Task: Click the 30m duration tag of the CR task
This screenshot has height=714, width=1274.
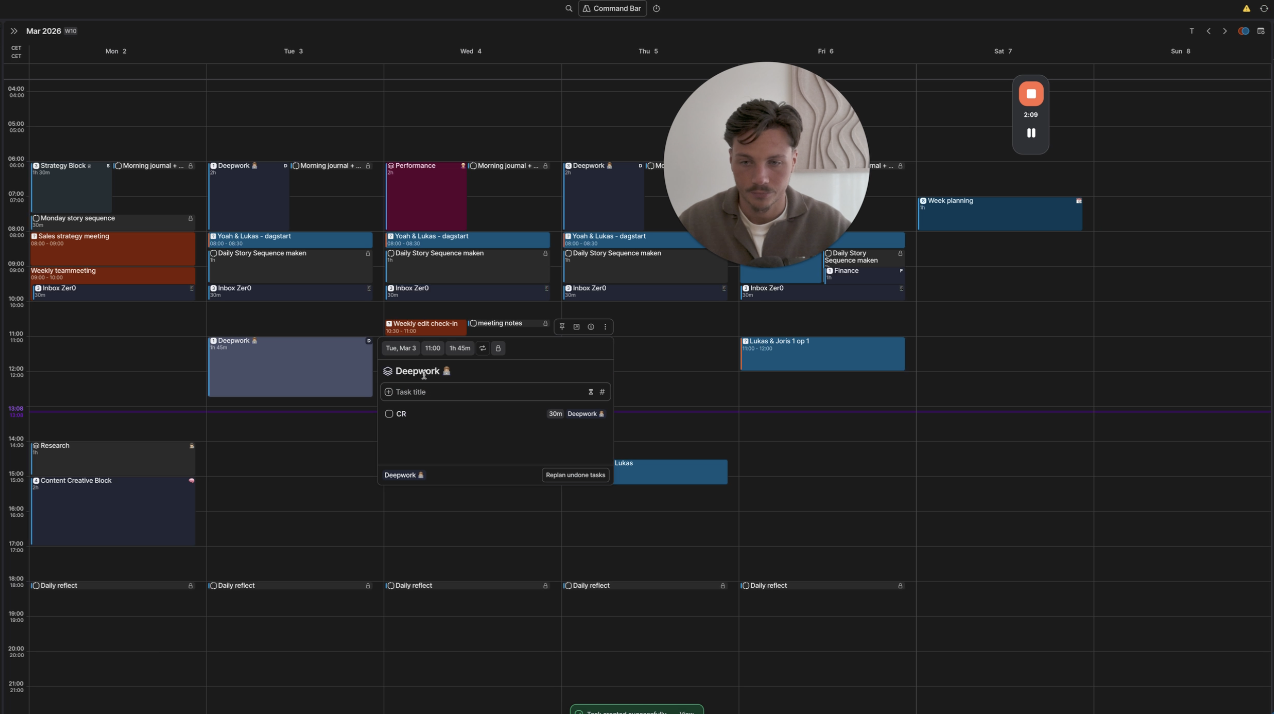Action: click(555, 414)
